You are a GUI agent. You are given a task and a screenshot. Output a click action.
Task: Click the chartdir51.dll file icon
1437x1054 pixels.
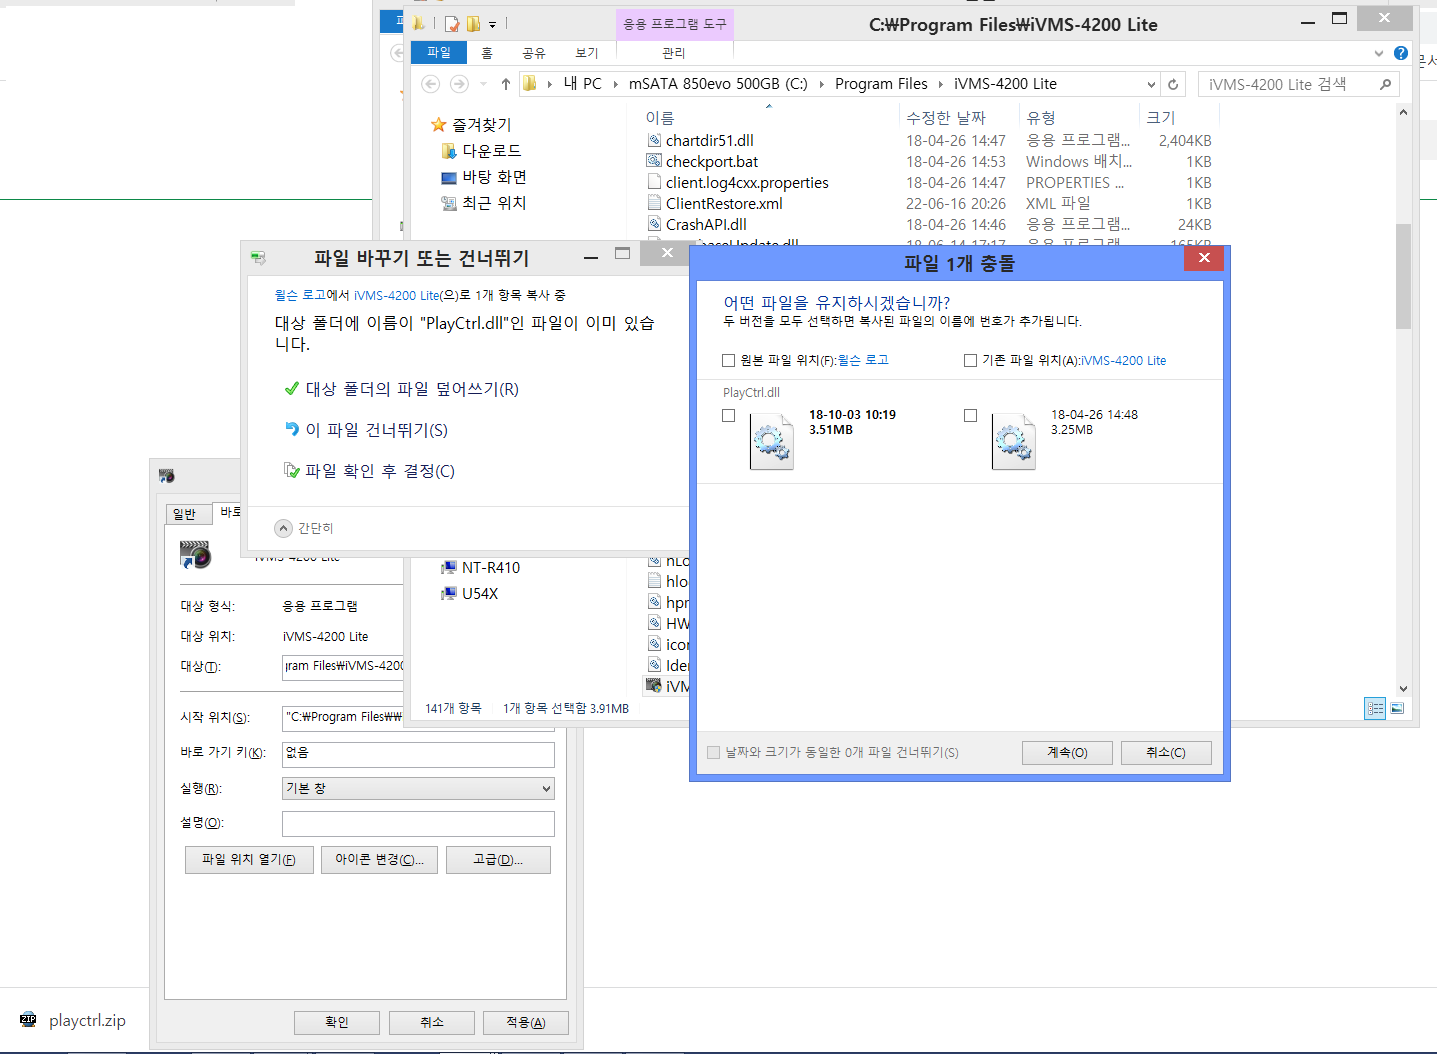[x=654, y=140]
